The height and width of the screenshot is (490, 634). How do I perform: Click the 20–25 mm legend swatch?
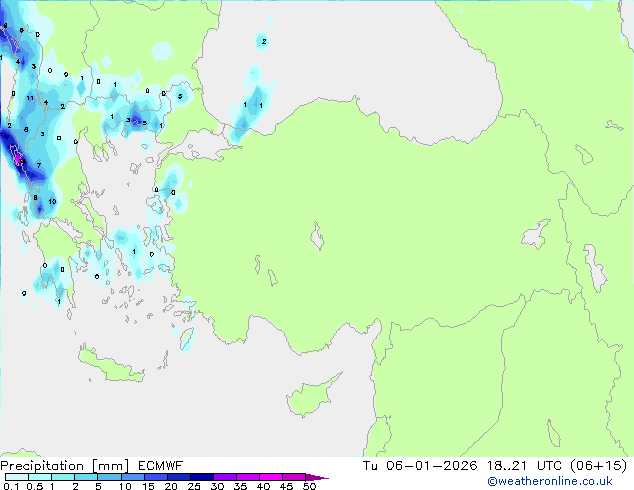(178, 477)
